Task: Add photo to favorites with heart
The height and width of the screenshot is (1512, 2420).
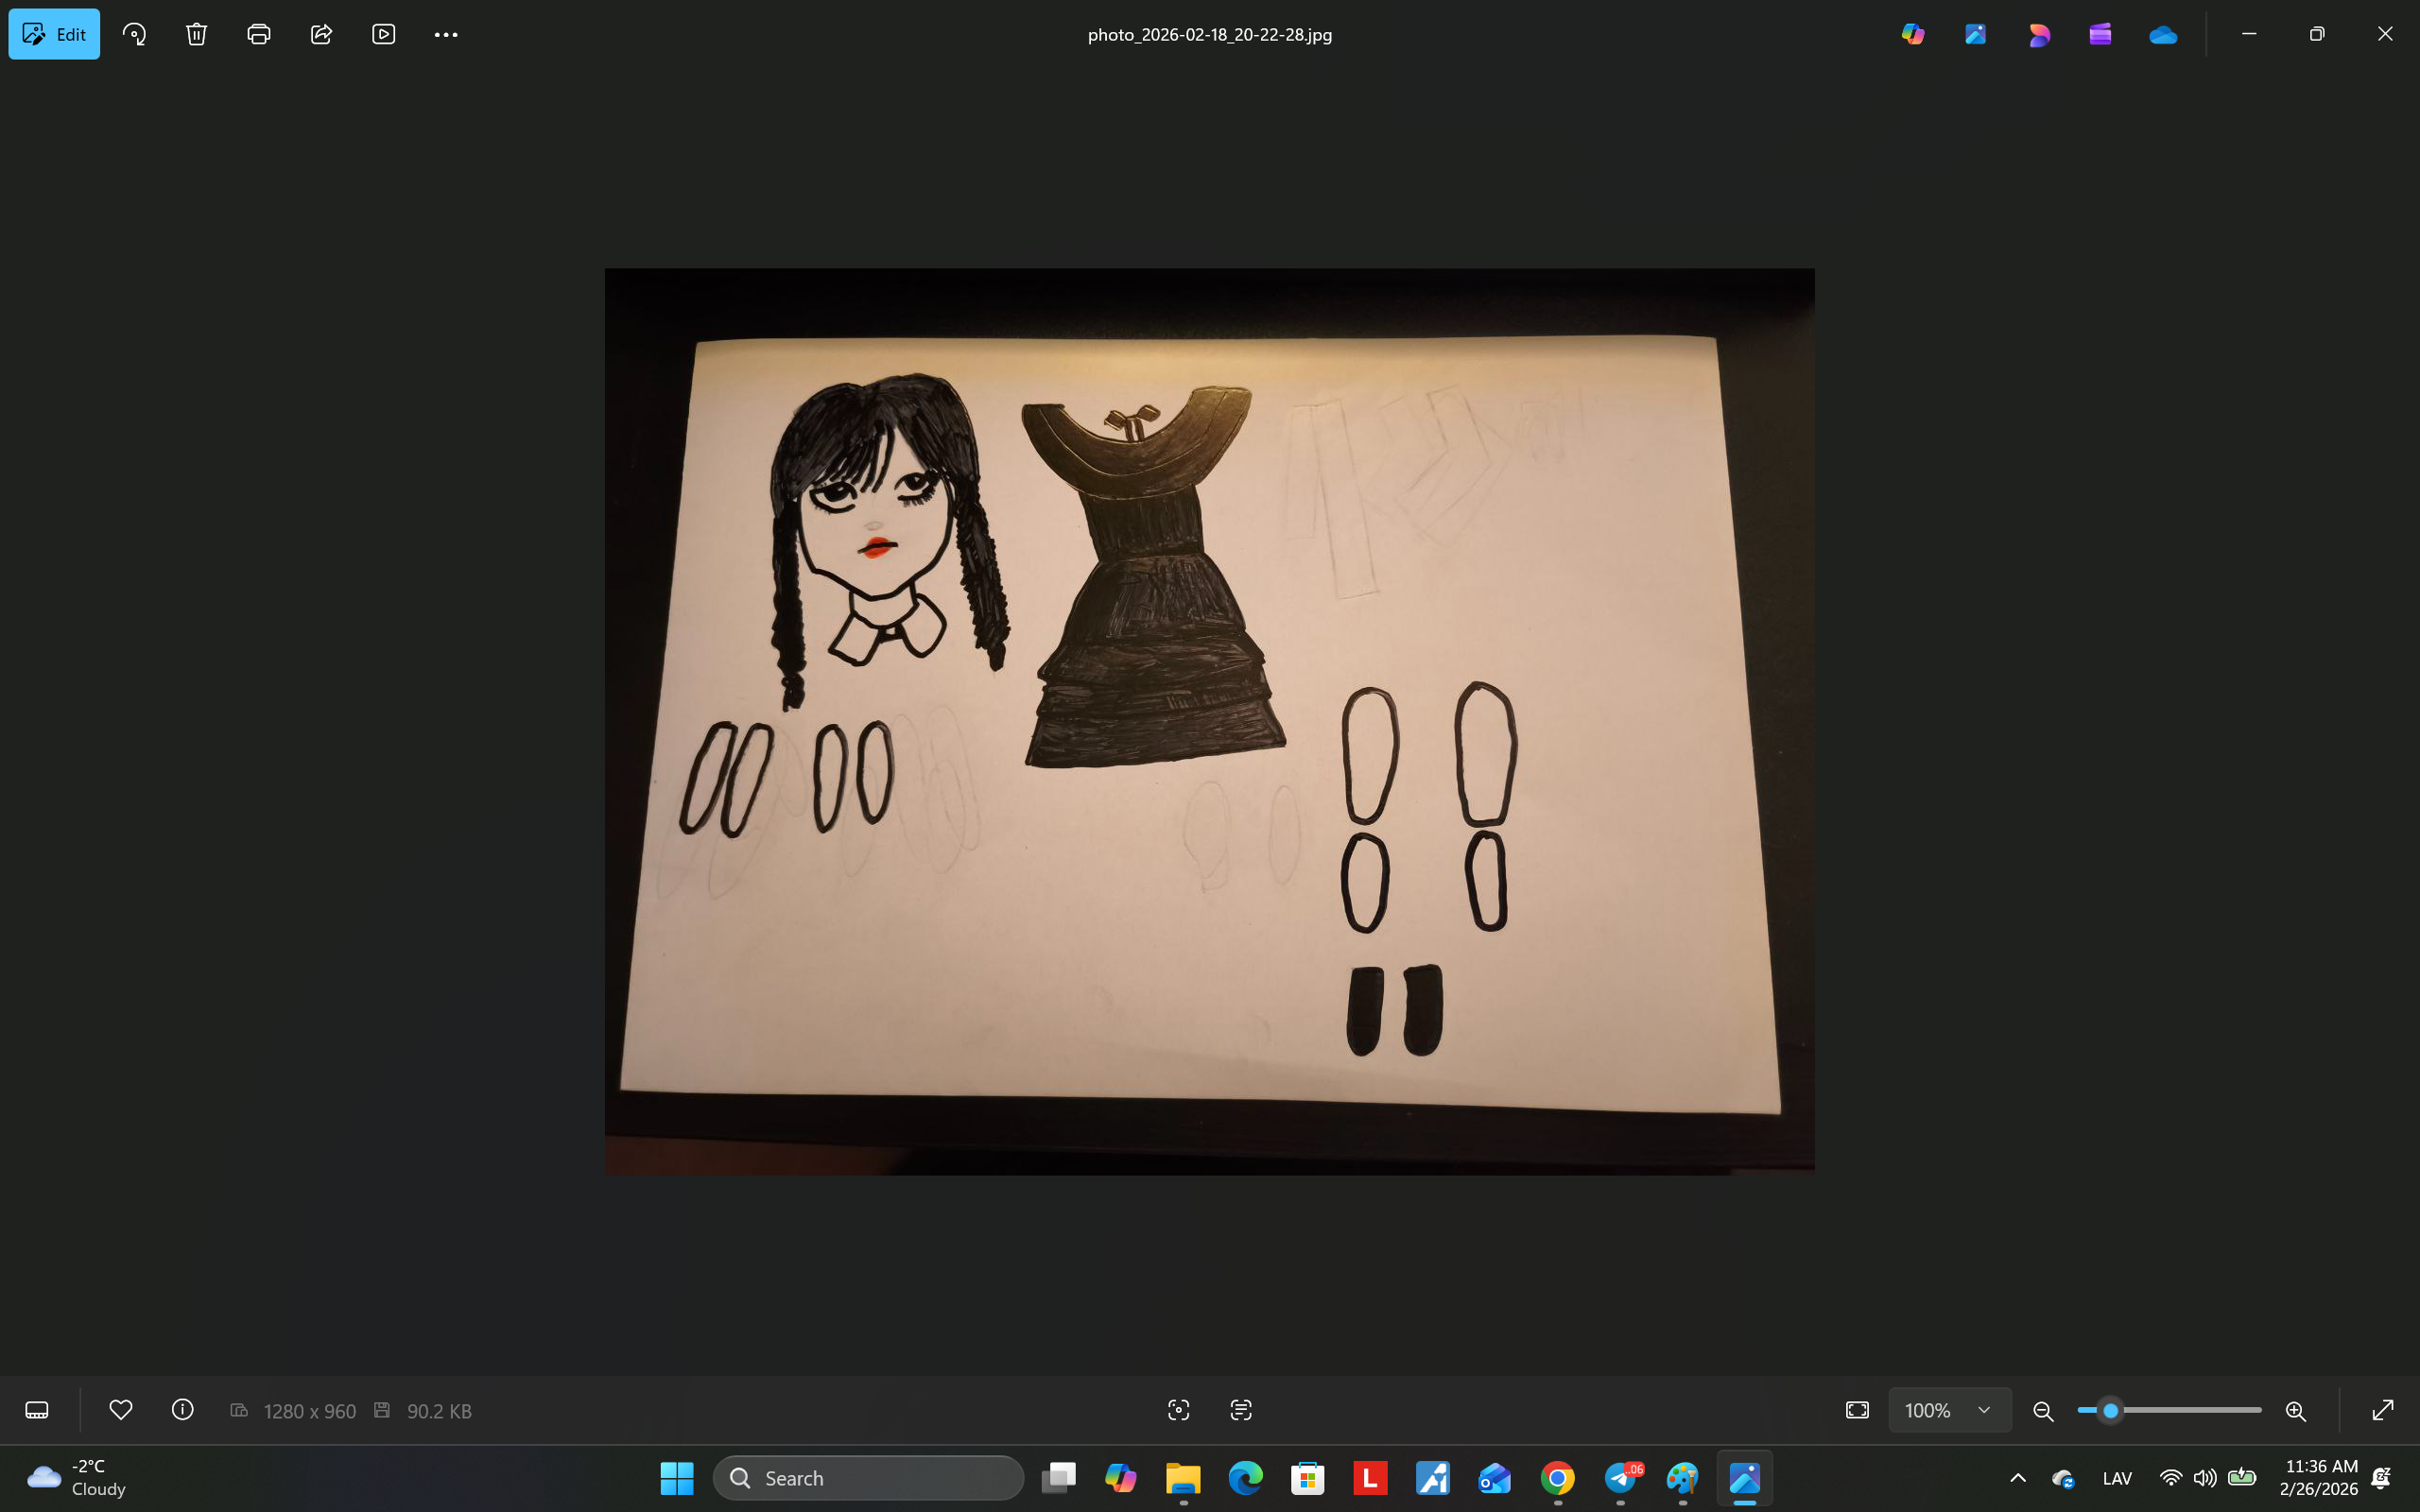Action: [121, 1410]
